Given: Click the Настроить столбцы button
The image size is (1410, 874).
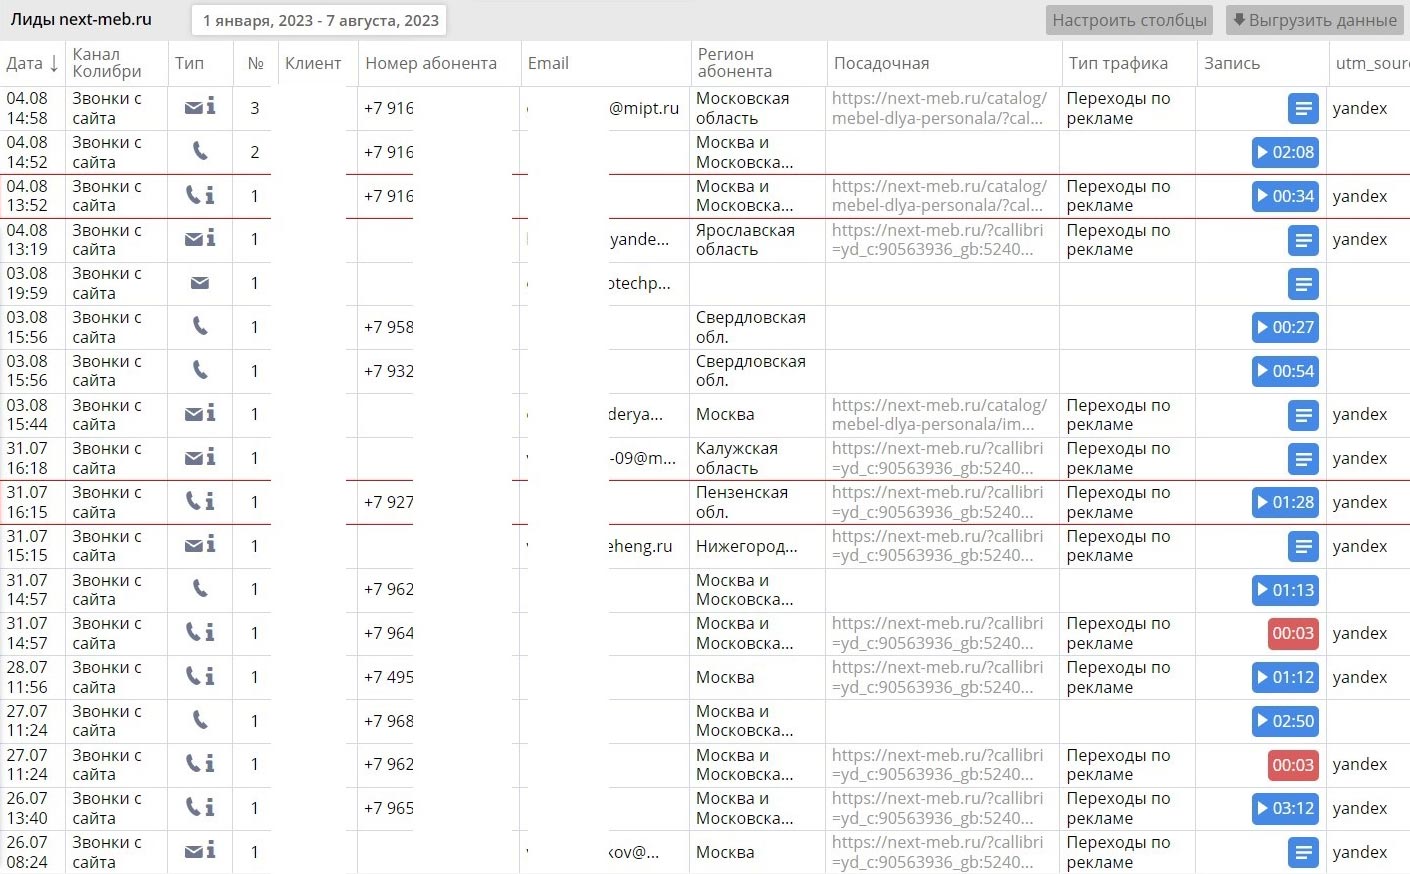Looking at the screenshot, I should [1129, 20].
